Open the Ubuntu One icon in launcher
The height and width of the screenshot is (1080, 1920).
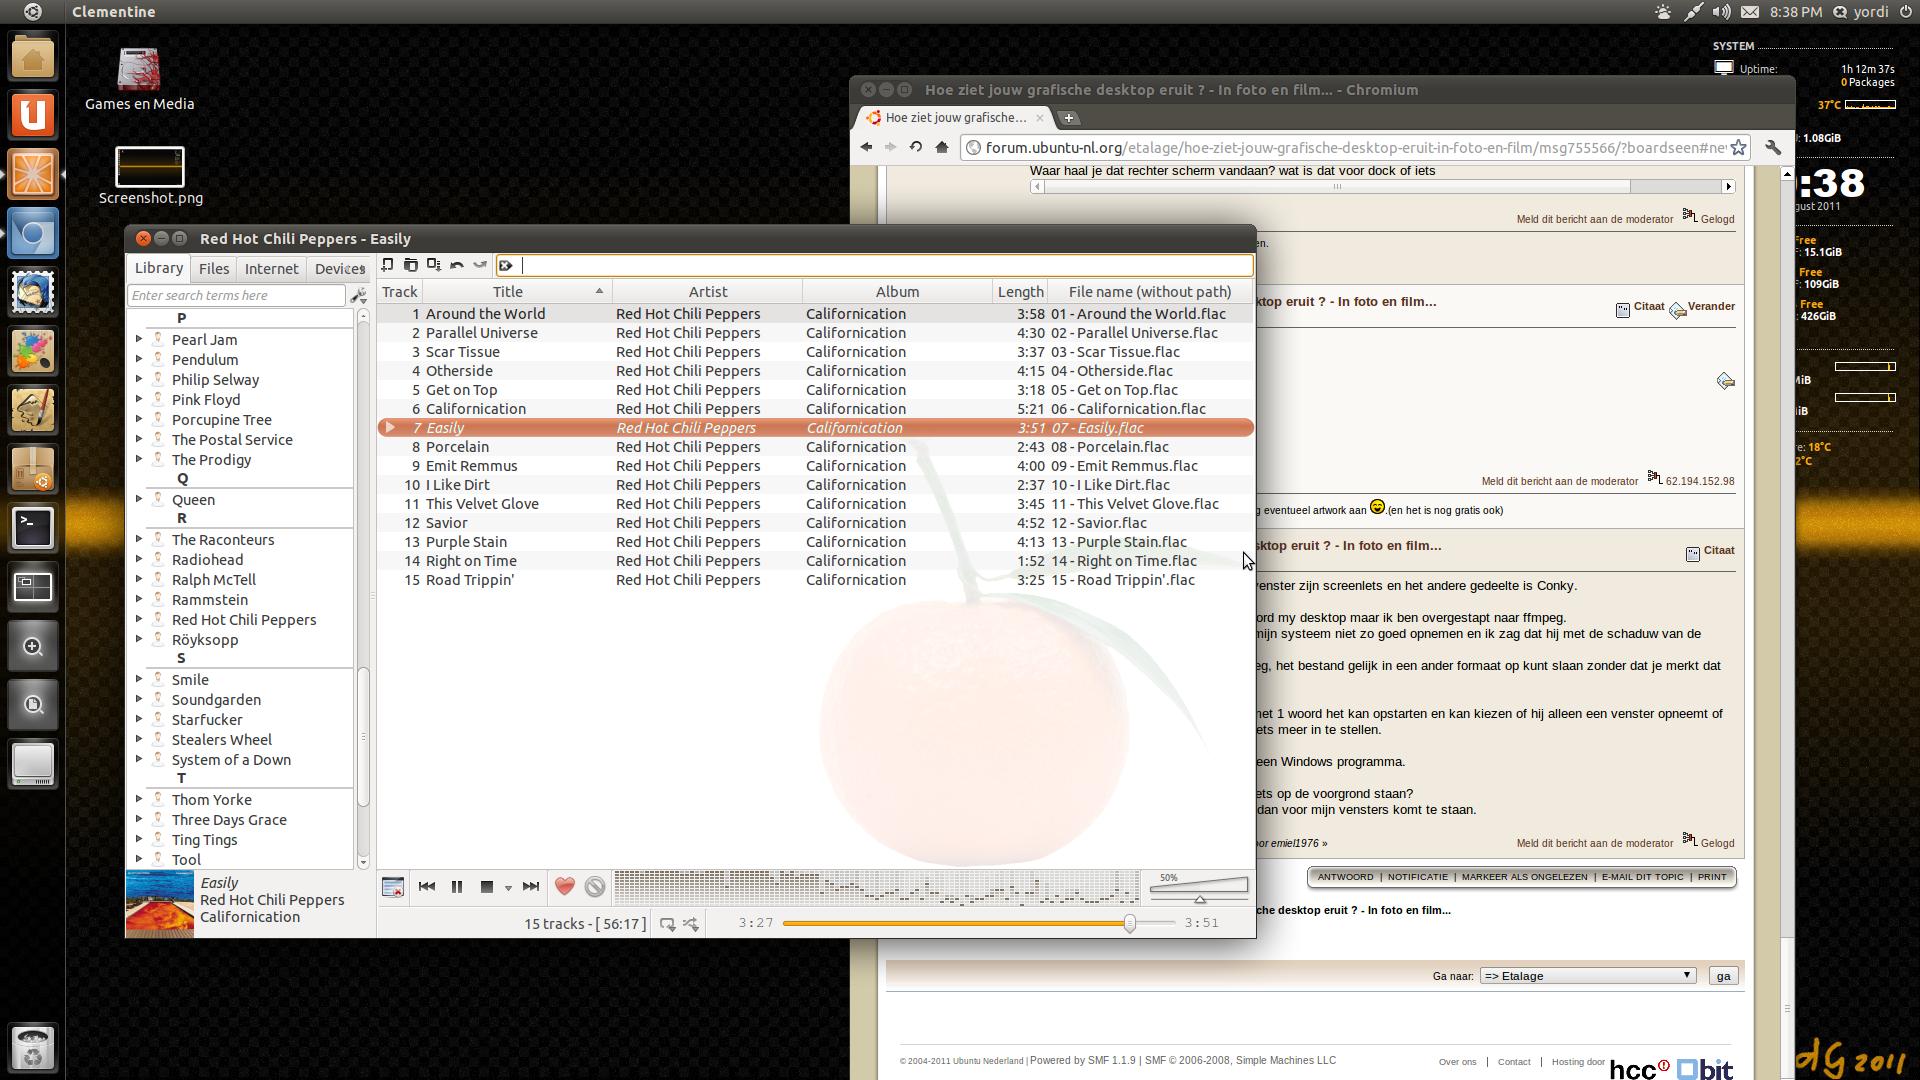tap(33, 115)
